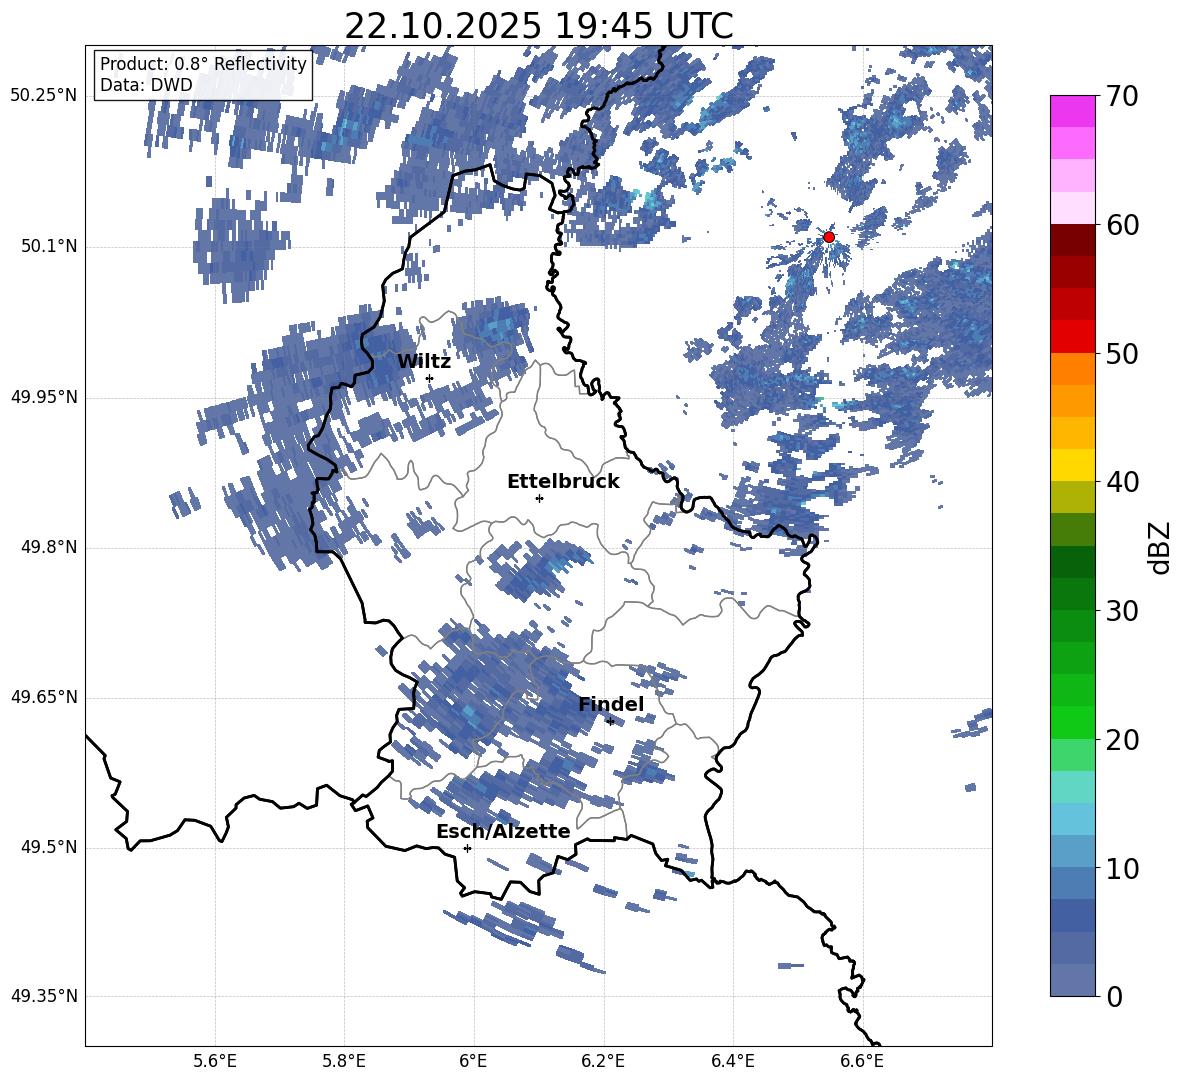Click the 49.95°N latitude label
Viewport: 1184px width, 1081px height.
[44, 397]
